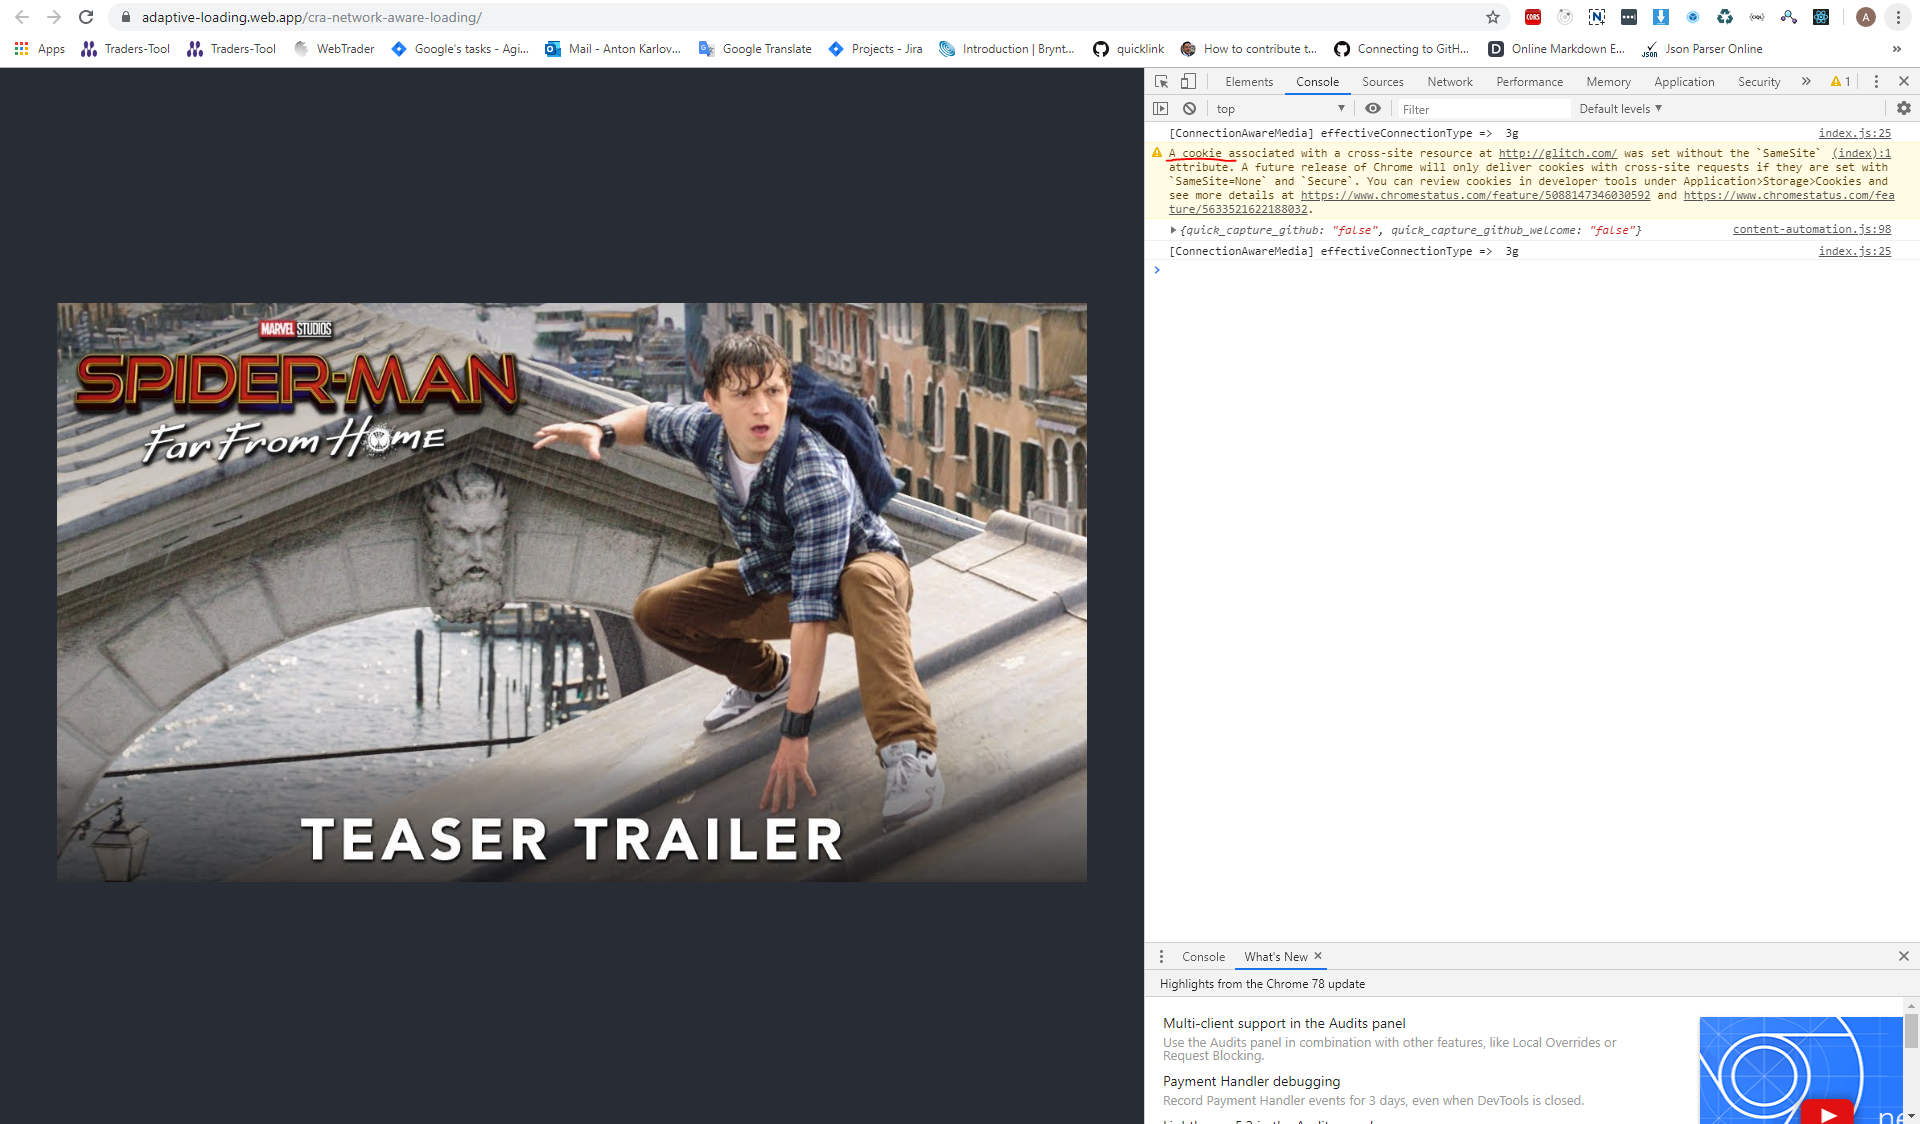Open the Google Translate bookmark
1920x1124 pixels.
[755, 48]
